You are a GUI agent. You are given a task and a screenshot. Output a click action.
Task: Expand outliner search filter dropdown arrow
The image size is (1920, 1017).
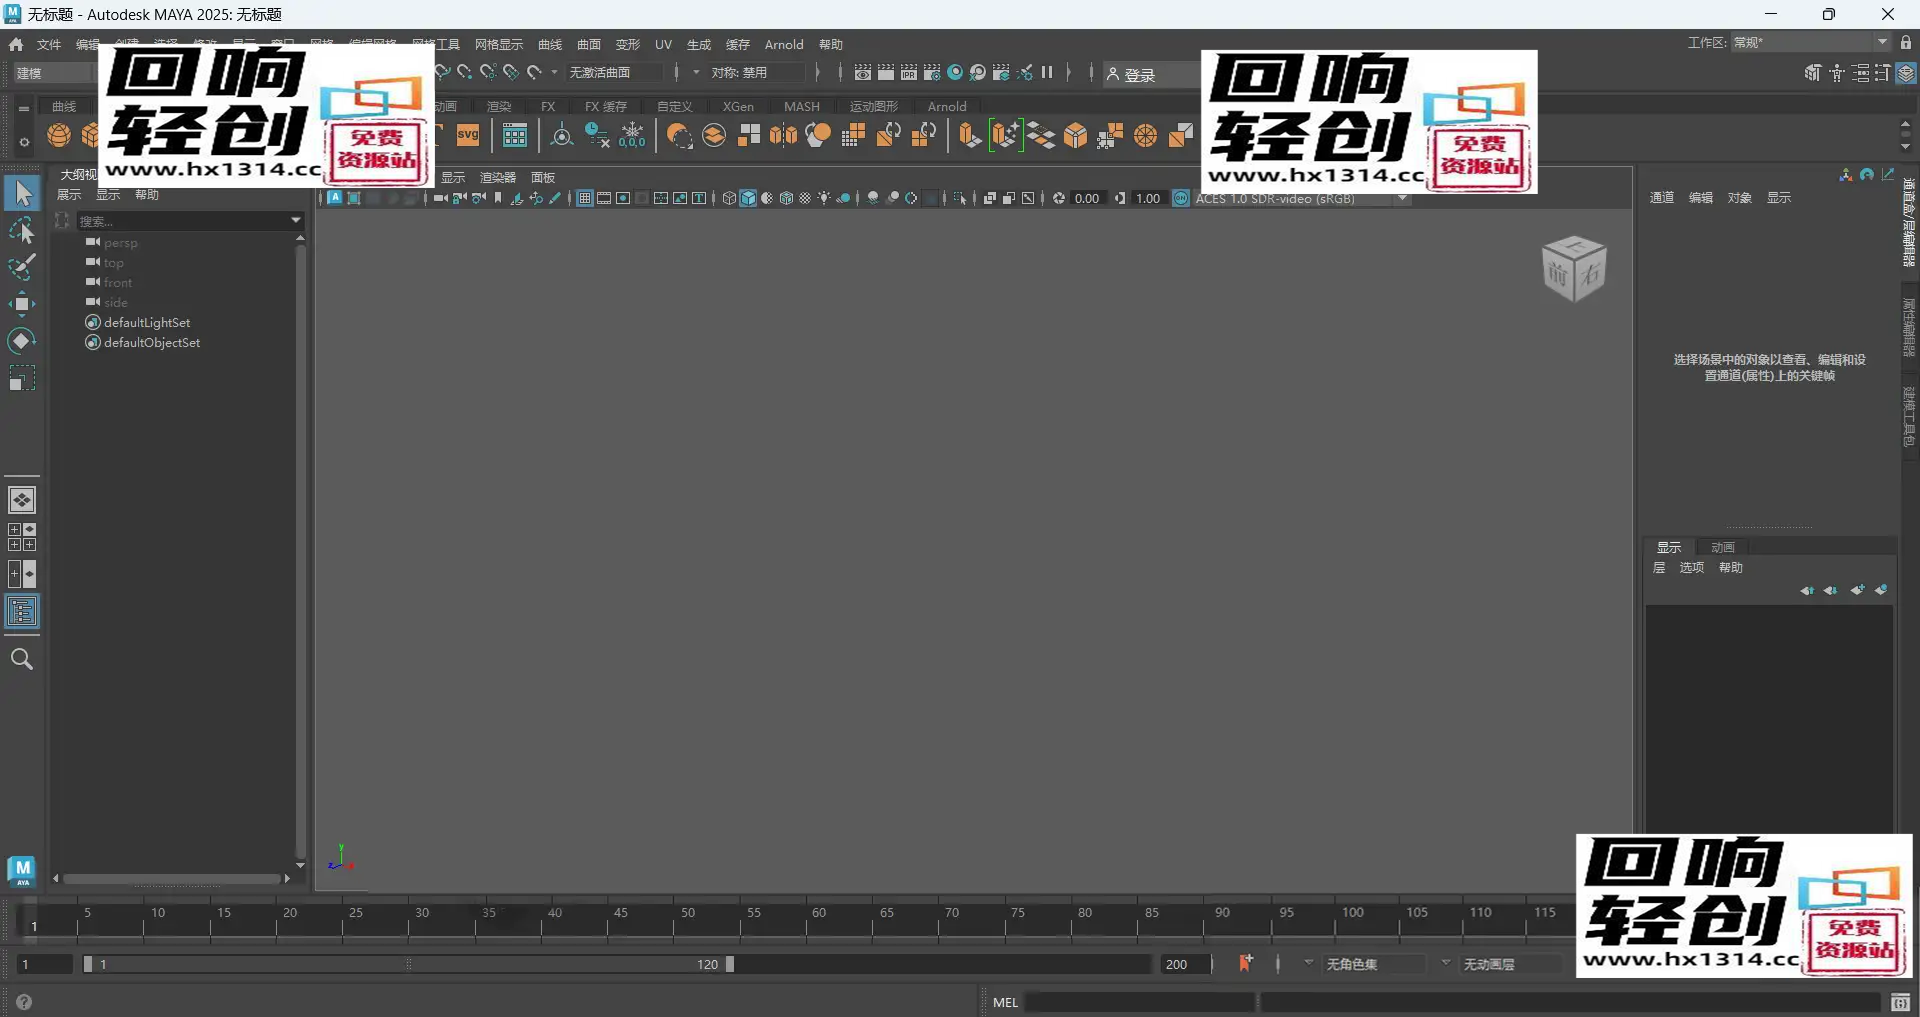click(296, 220)
